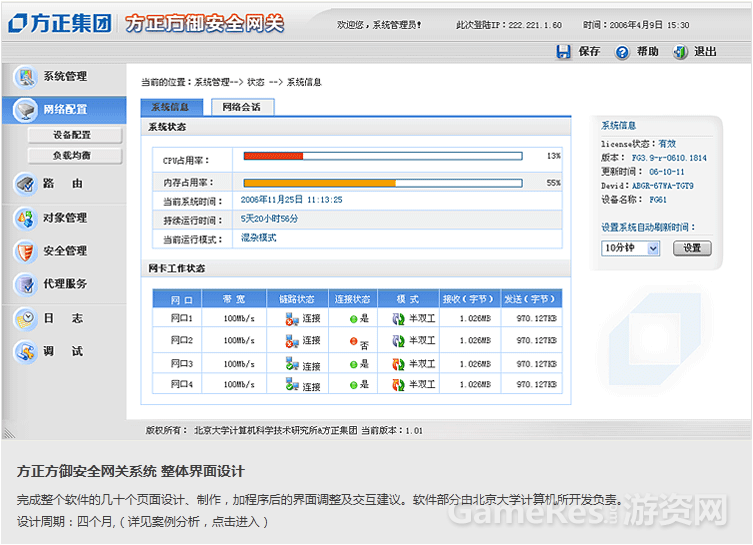This screenshot has height=545, width=753.
Task: Open the 系统管理 menu label
Action: pyautogui.click(x=65, y=76)
